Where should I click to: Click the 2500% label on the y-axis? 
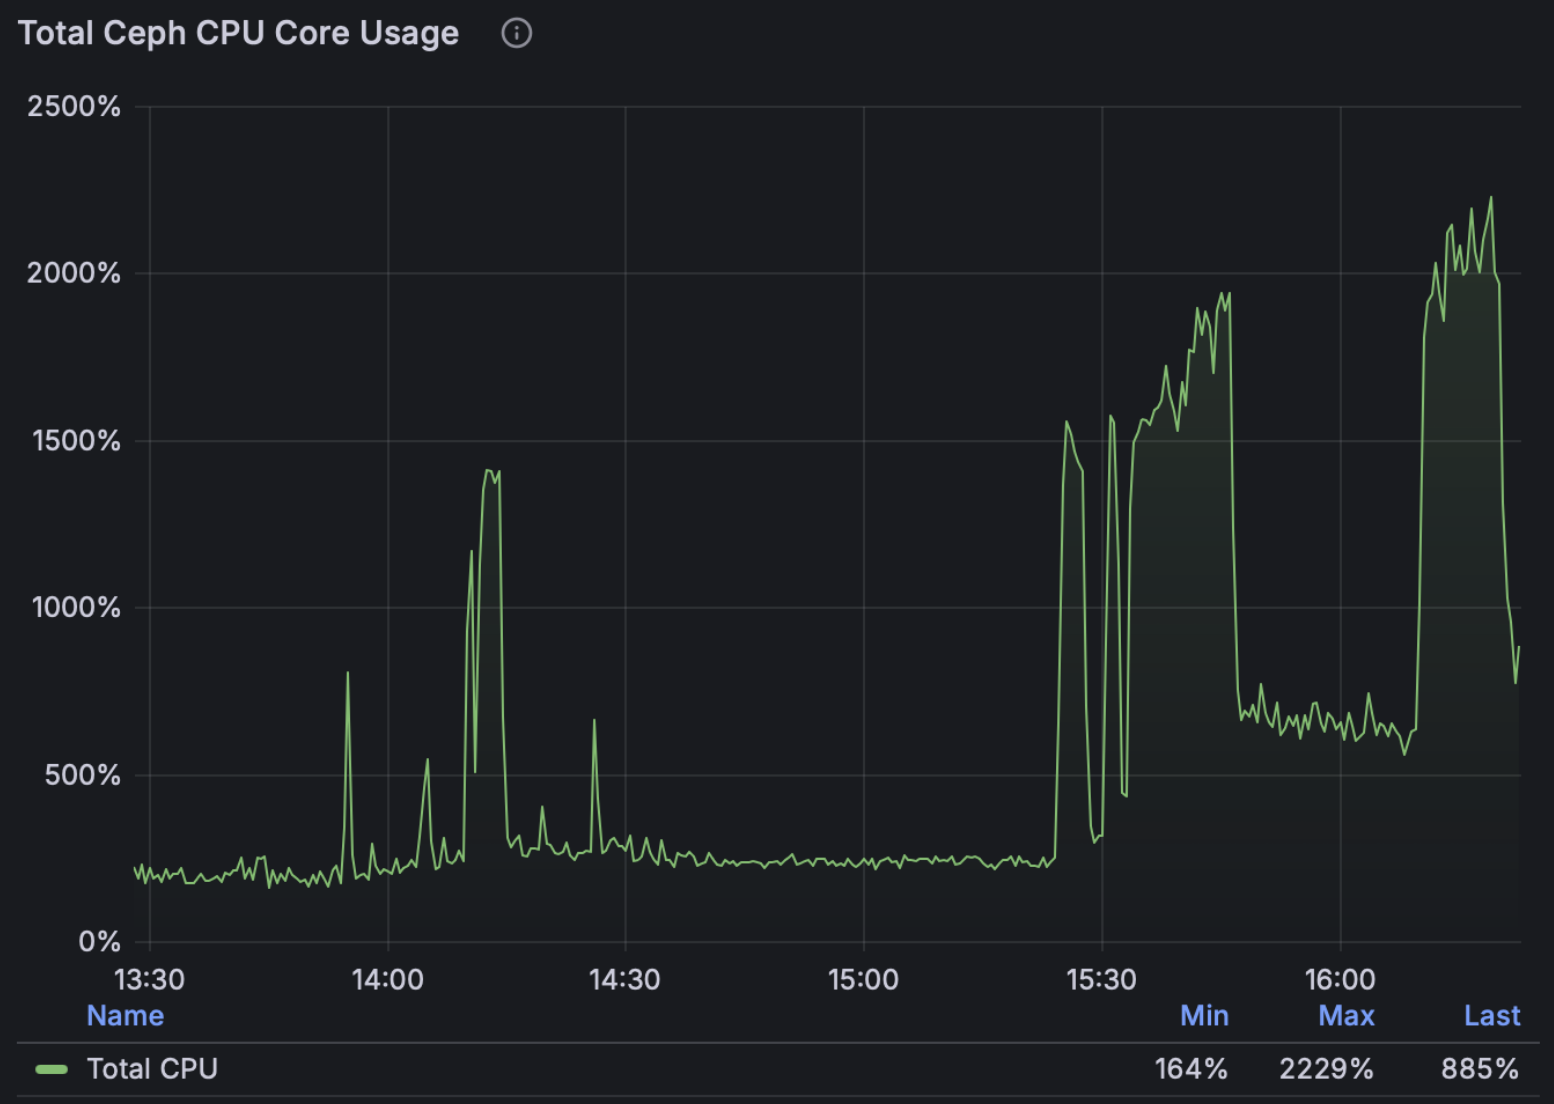pos(74,107)
